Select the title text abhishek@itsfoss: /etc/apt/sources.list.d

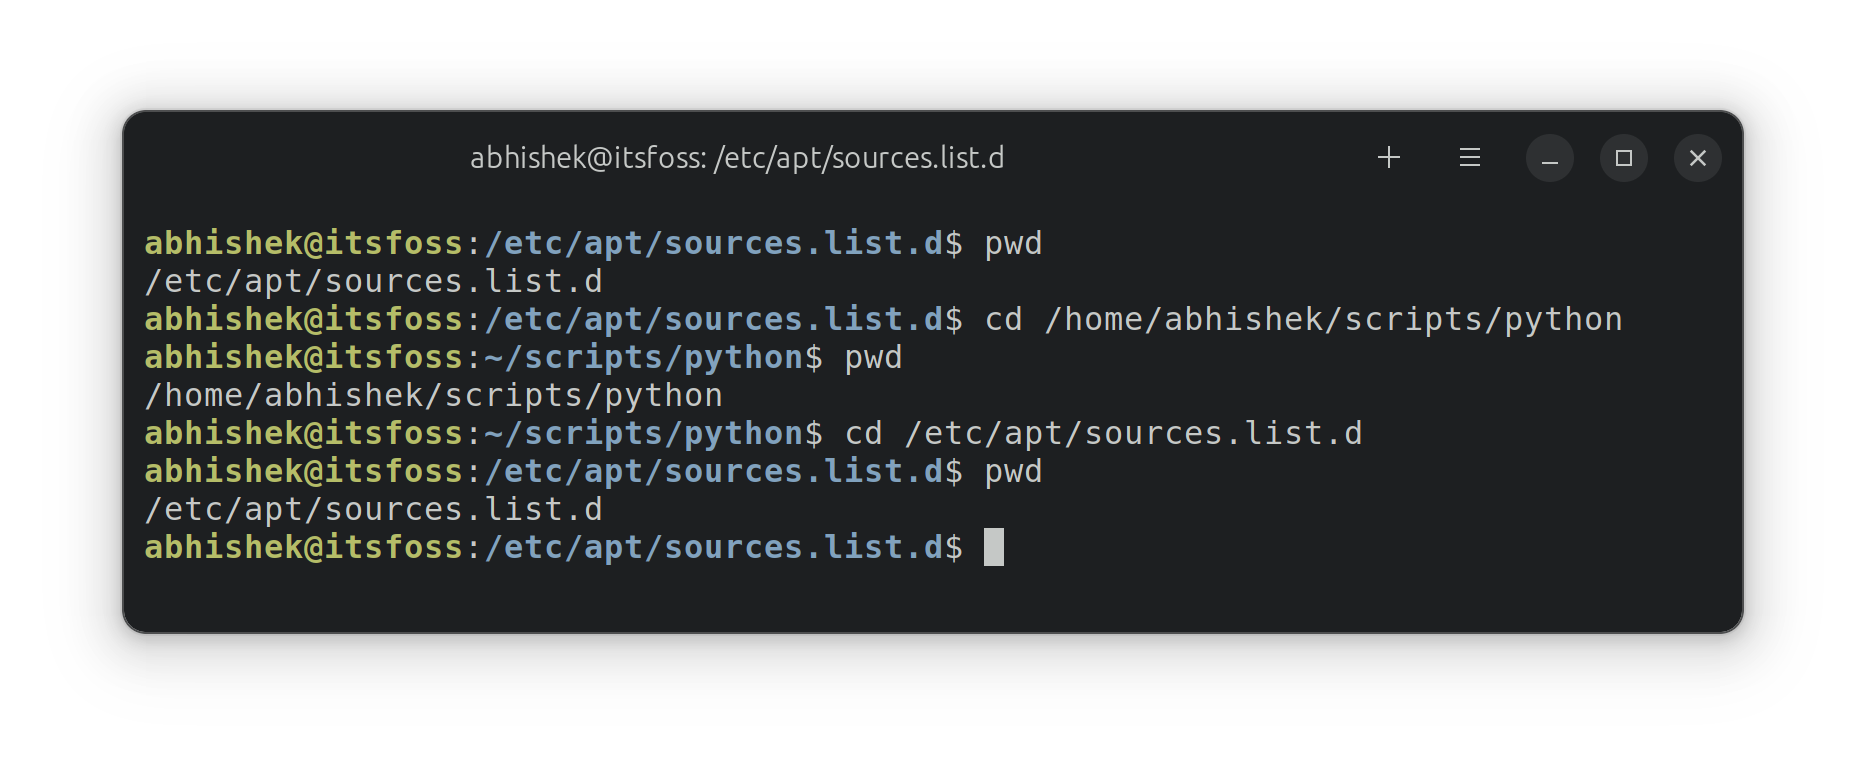[738, 157]
